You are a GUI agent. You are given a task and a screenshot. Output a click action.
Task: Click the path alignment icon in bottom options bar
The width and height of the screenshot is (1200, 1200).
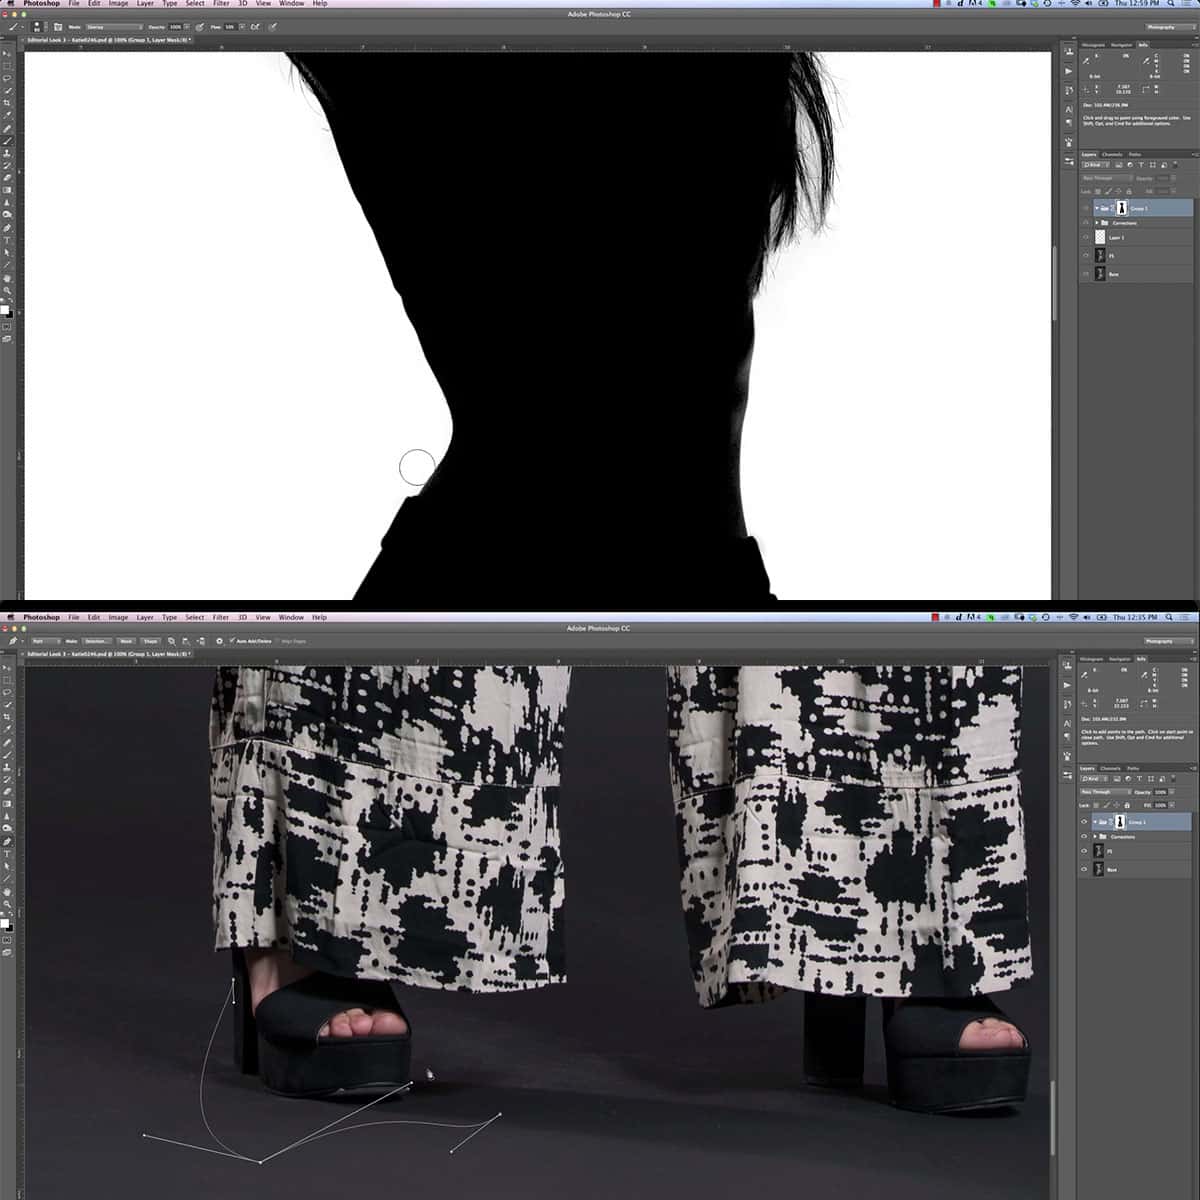click(x=185, y=641)
